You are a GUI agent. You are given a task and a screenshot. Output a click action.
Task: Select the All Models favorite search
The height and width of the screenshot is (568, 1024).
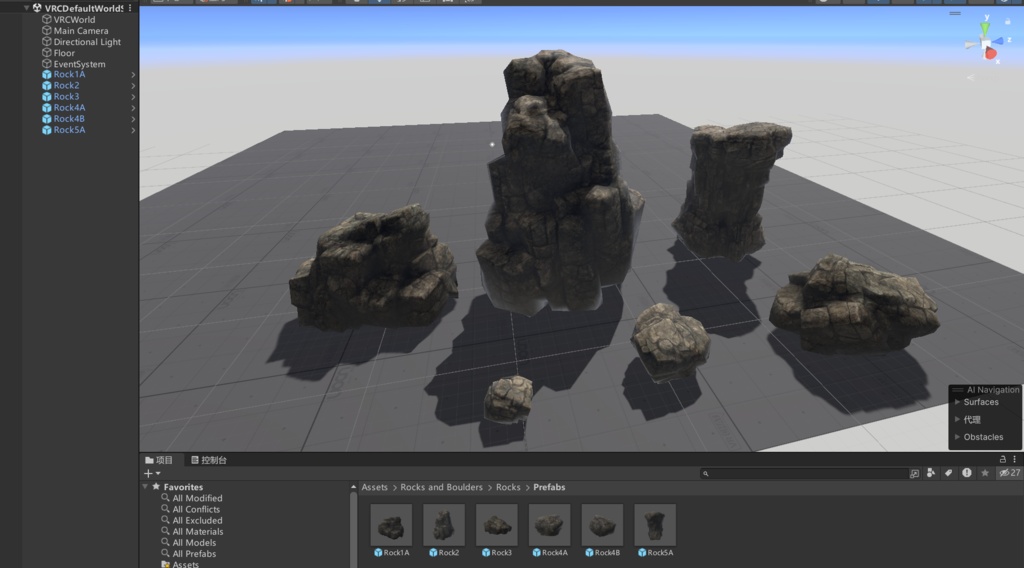194,543
